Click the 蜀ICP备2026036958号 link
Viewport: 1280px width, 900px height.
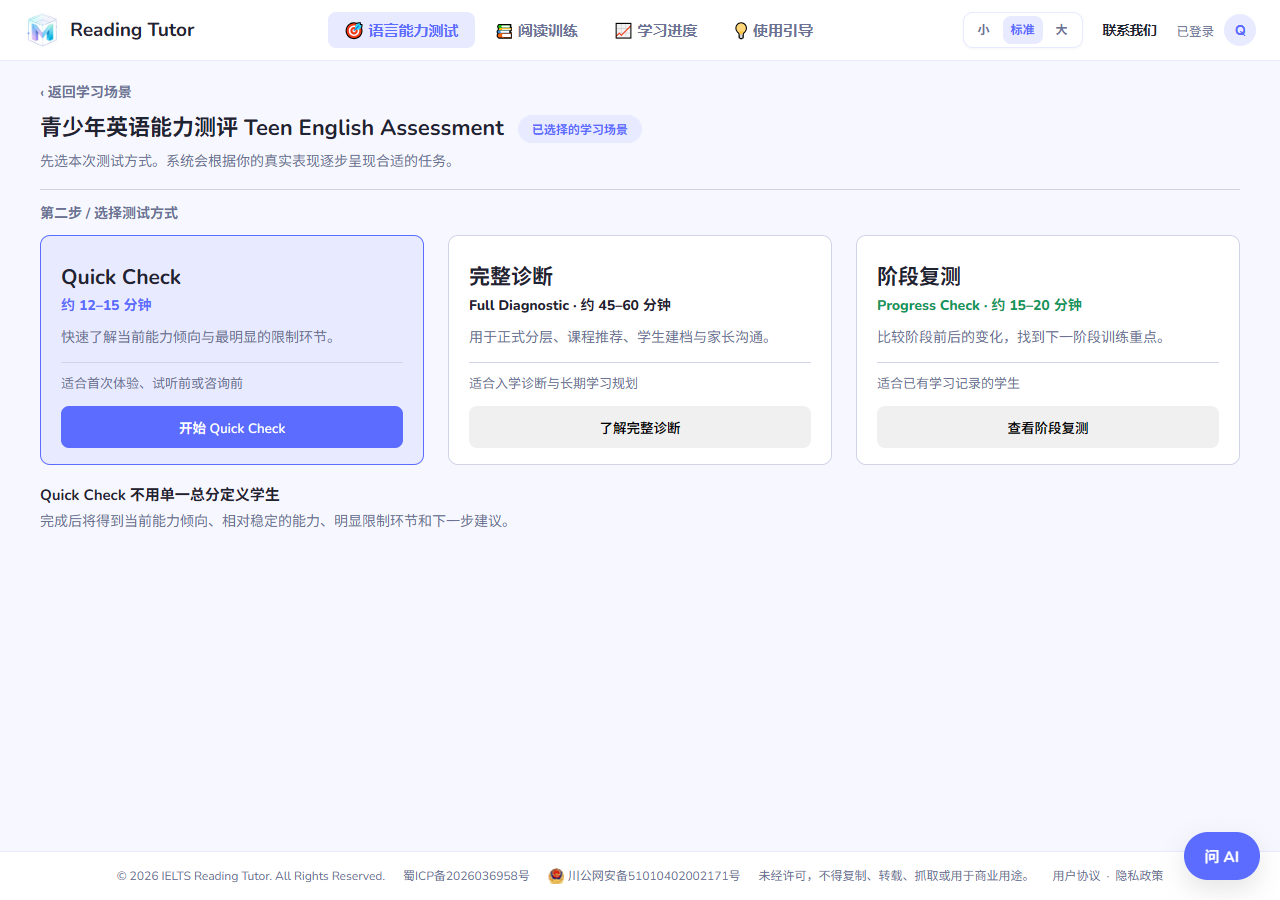(x=466, y=876)
